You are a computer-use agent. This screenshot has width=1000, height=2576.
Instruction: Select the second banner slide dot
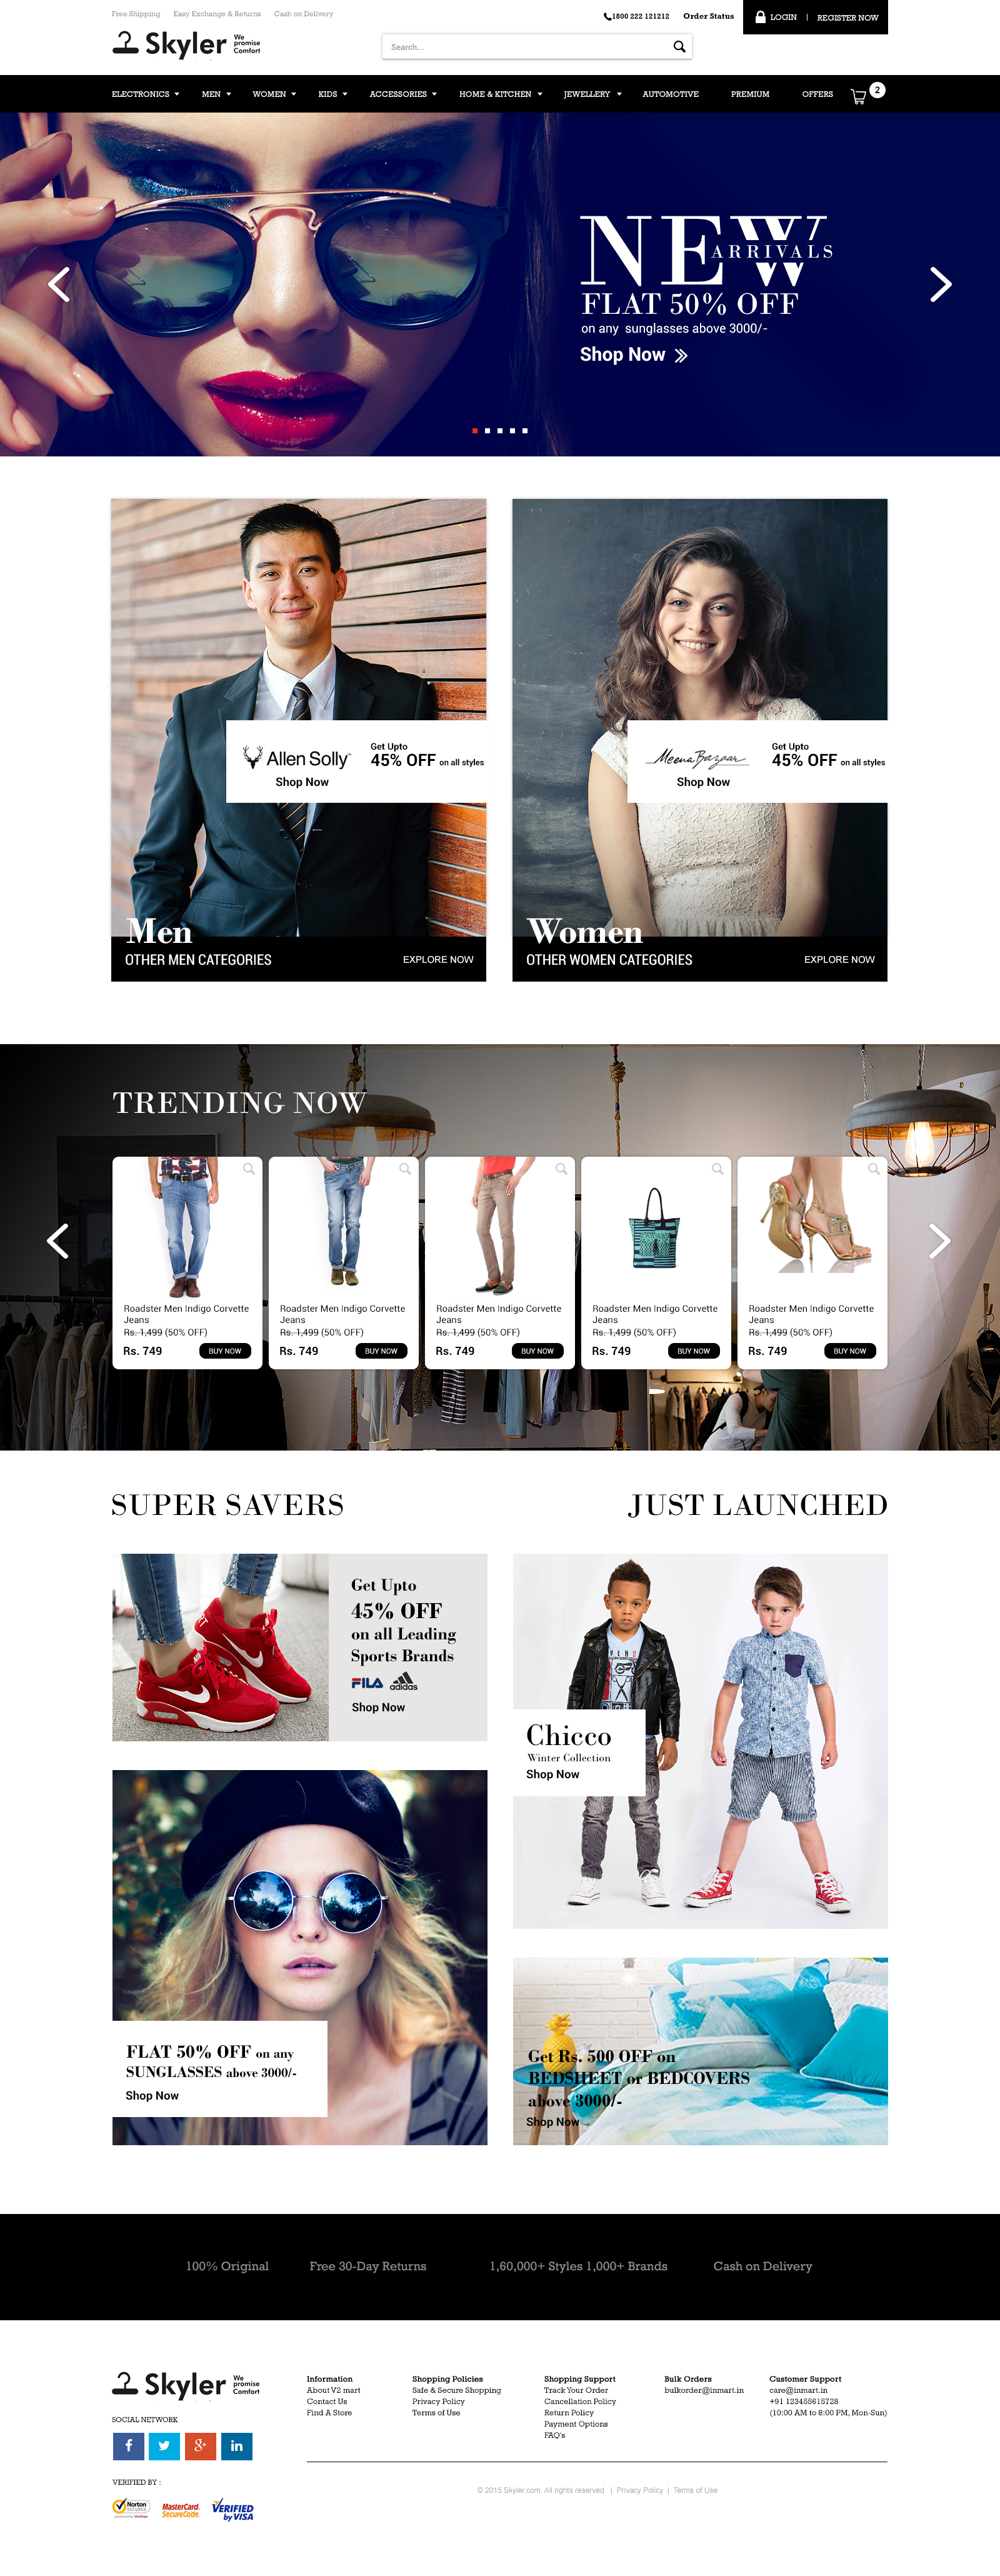(487, 430)
